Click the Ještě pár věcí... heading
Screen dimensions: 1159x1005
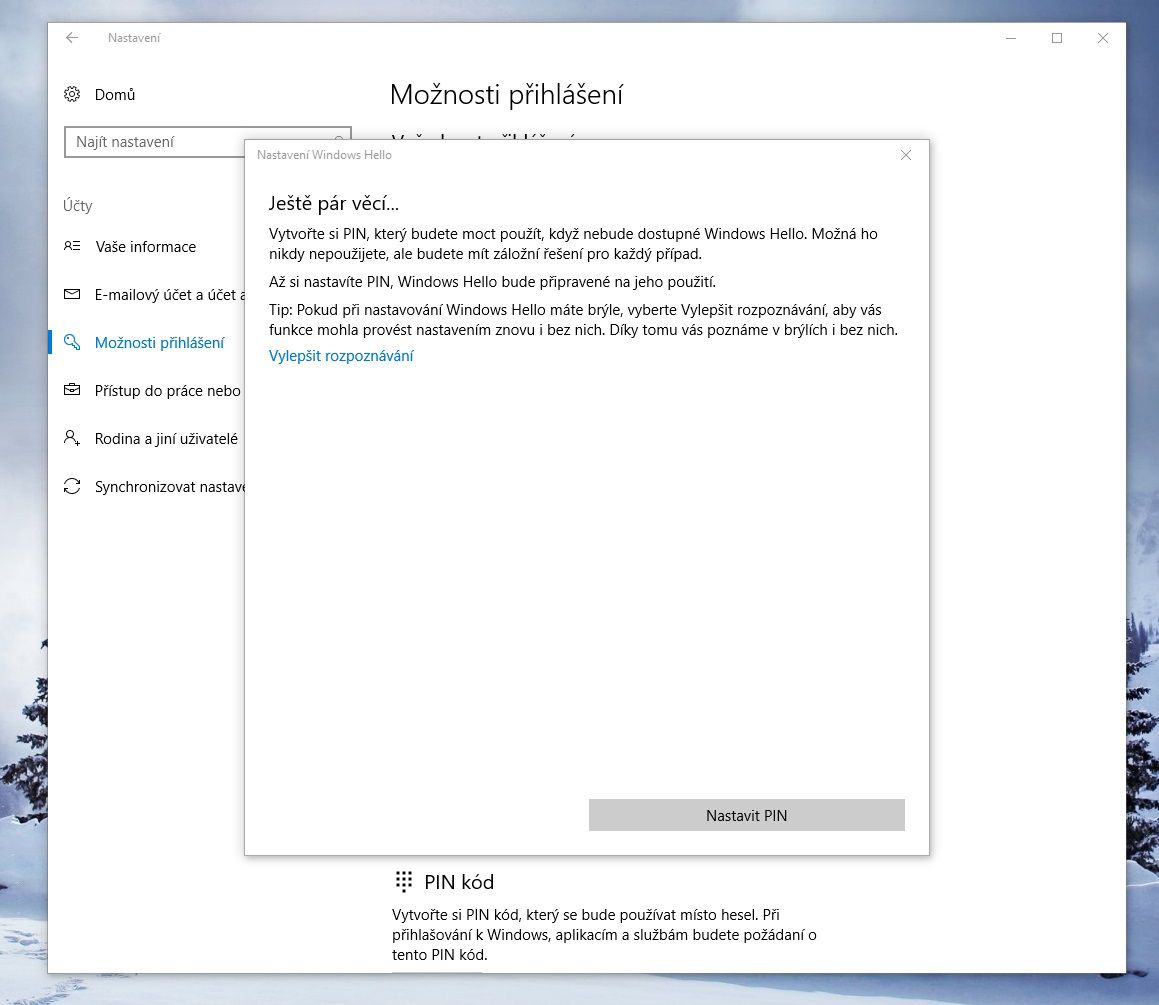click(333, 204)
